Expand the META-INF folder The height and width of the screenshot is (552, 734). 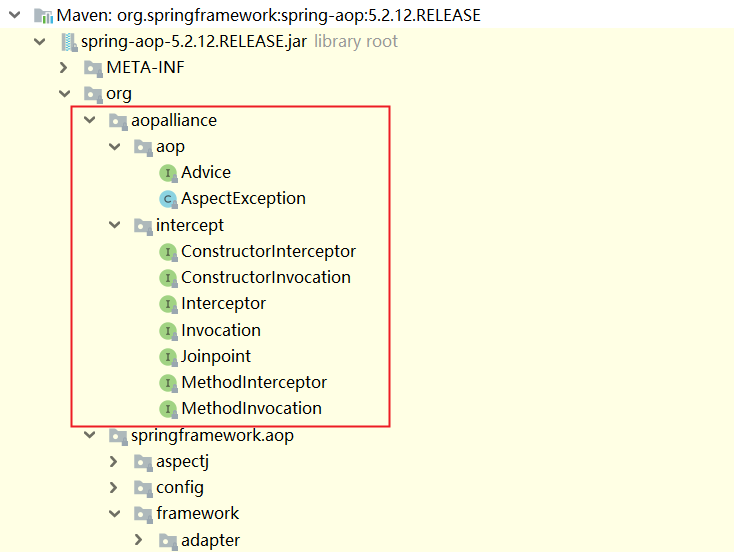click(64, 68)
